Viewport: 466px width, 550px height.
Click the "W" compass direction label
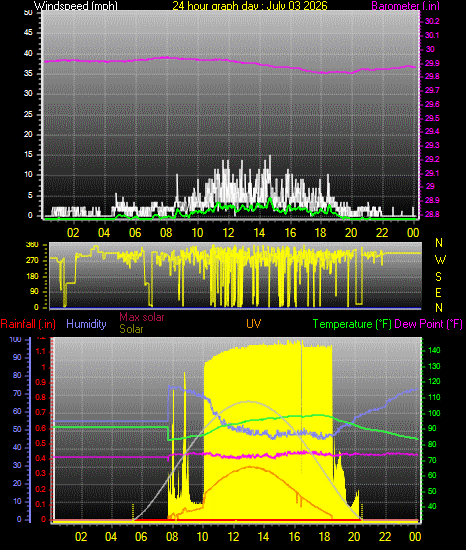[440, 260]
